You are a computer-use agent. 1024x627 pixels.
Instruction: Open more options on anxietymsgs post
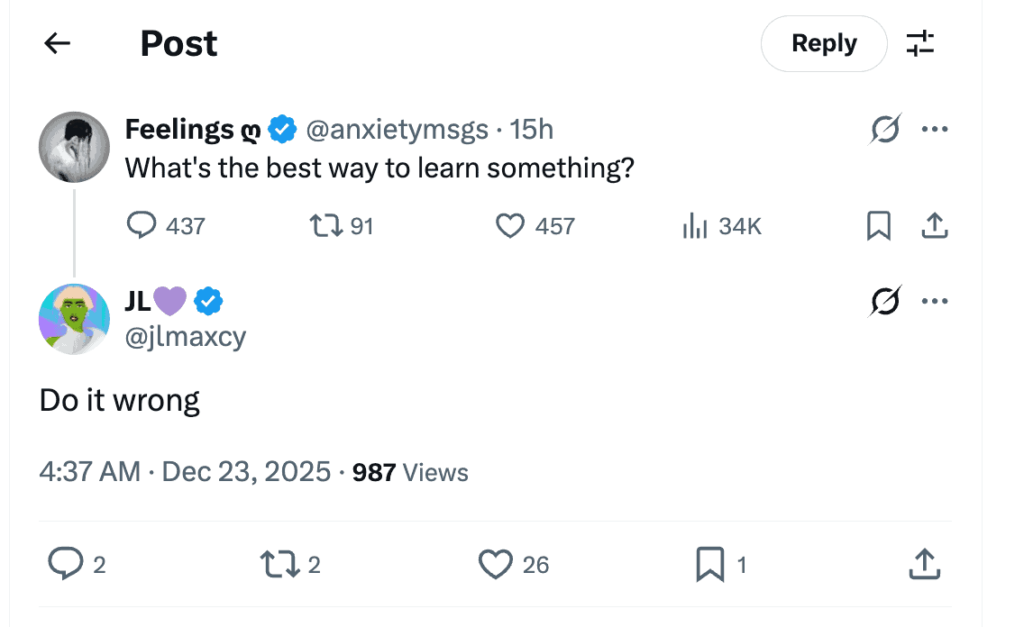point(934,129)
